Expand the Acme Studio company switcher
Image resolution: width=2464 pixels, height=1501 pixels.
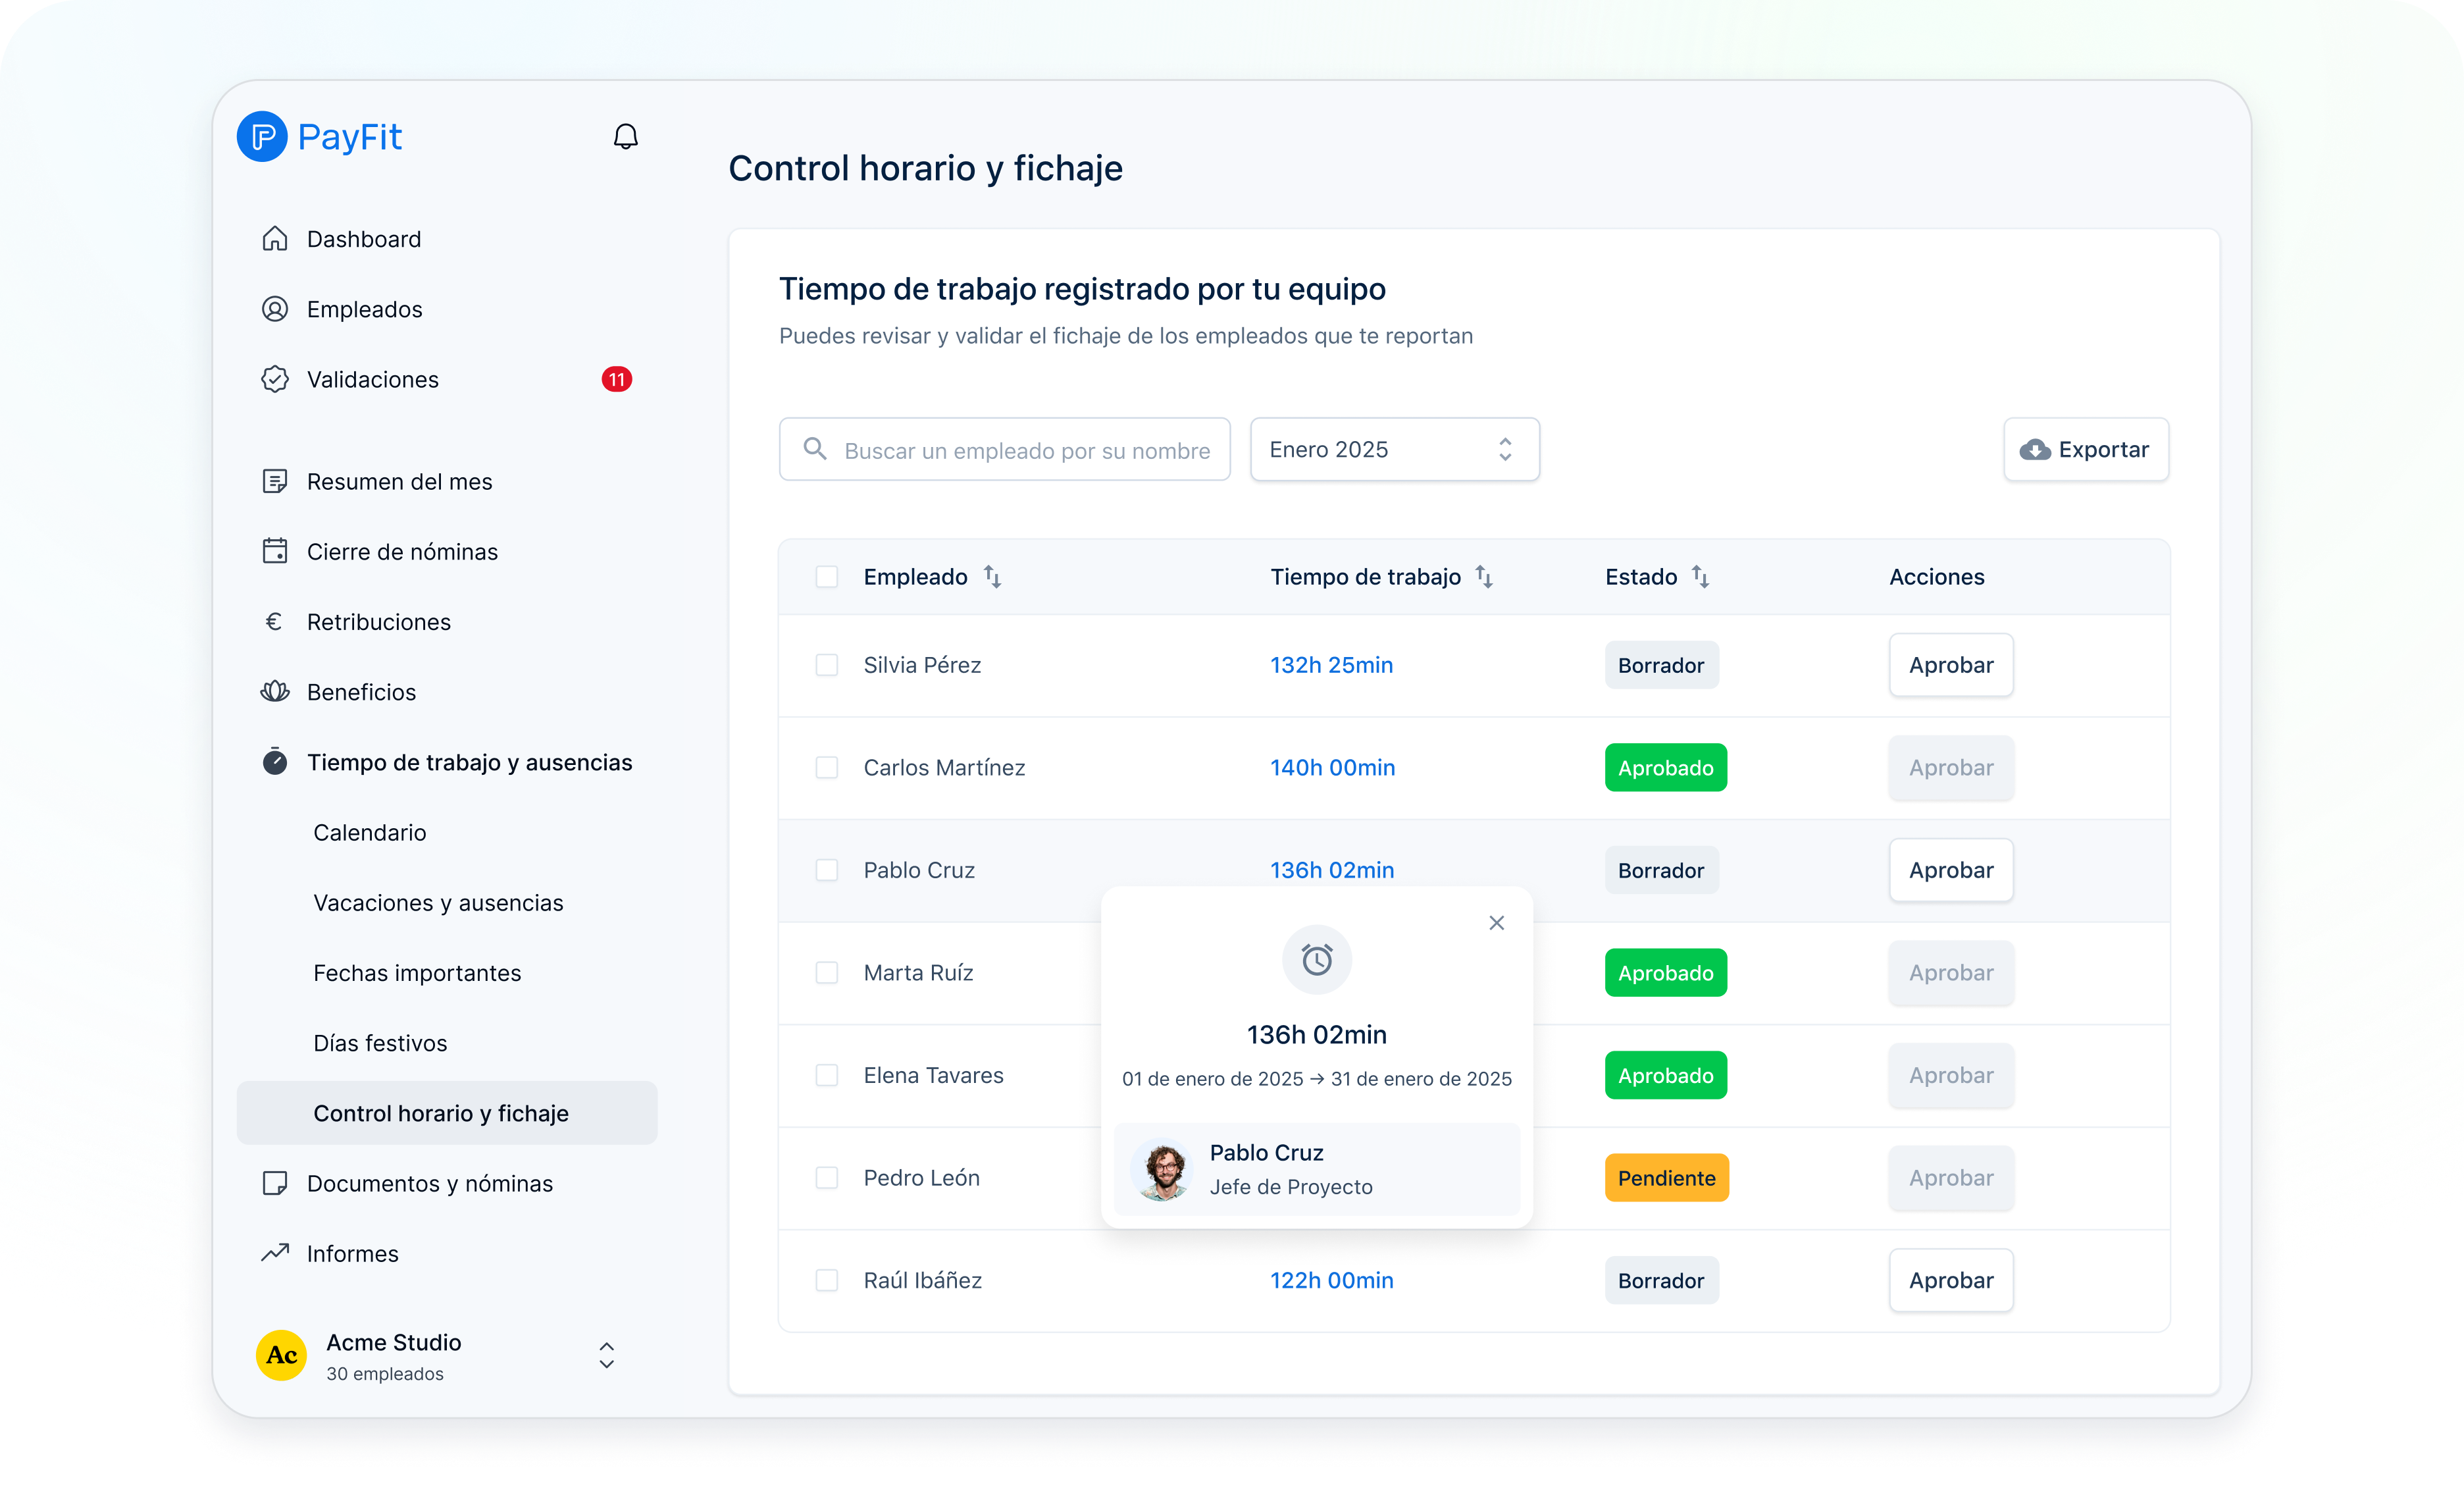click(606, 1355)
